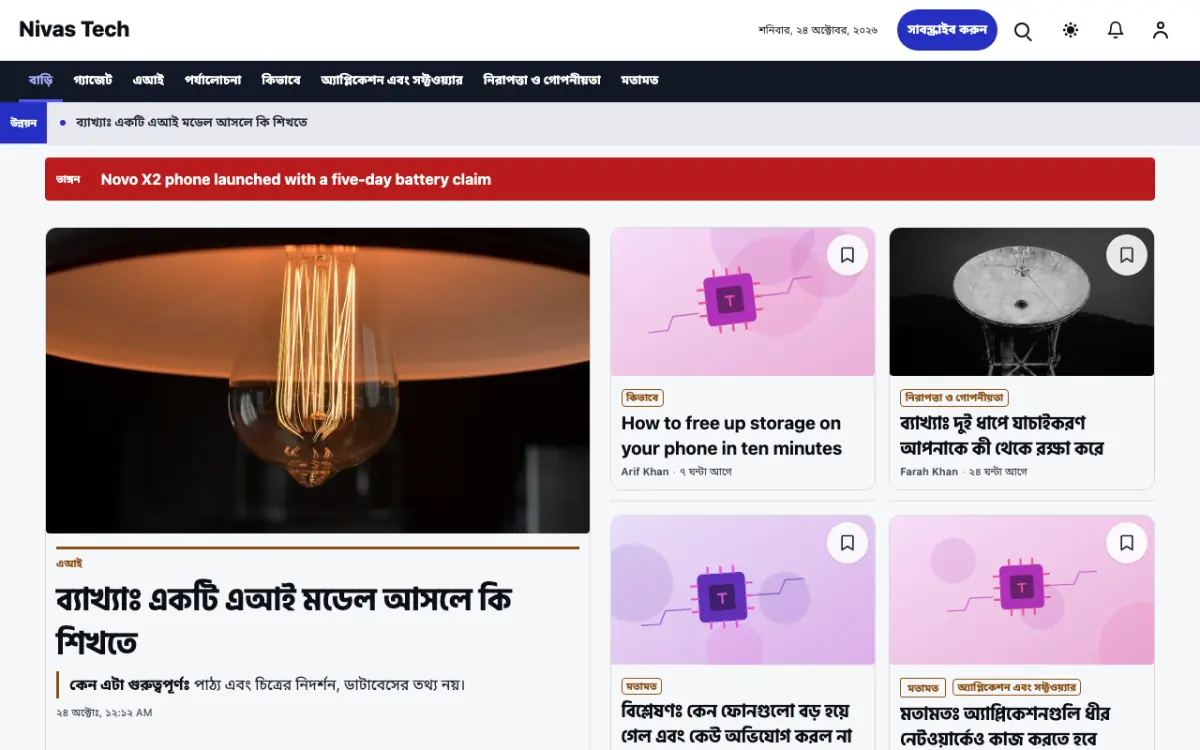
Task: Open the search icon in header
Action: 1023,30
